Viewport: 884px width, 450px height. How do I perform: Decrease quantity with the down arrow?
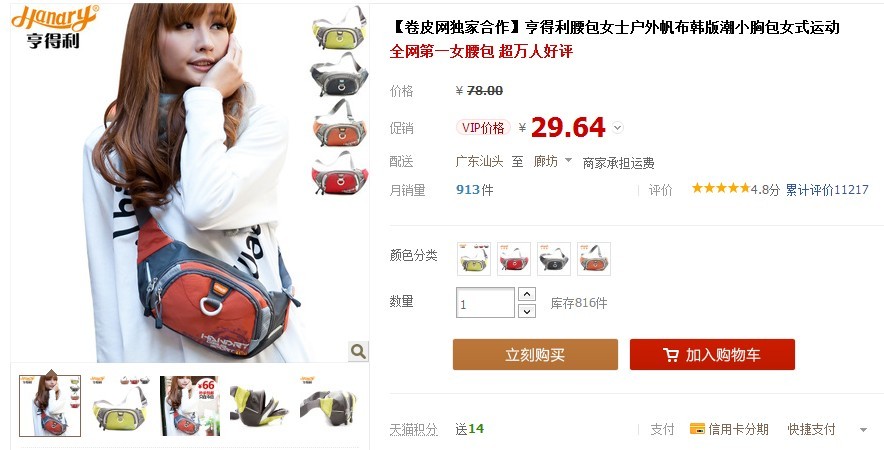coord(527,311)
